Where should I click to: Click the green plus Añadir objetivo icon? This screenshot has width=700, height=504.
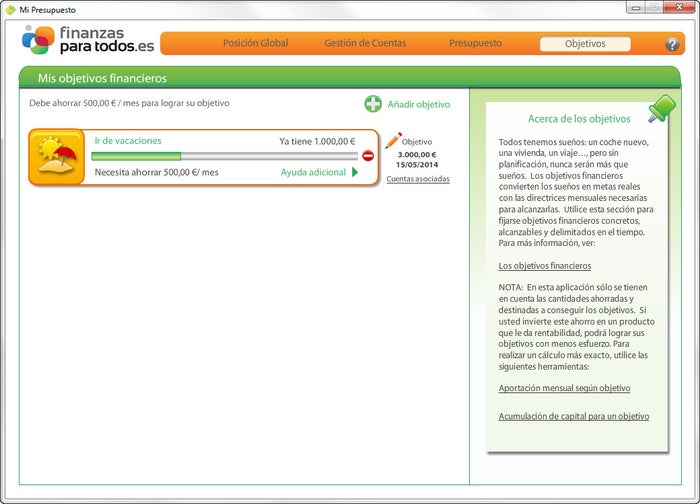click(373, 104)
